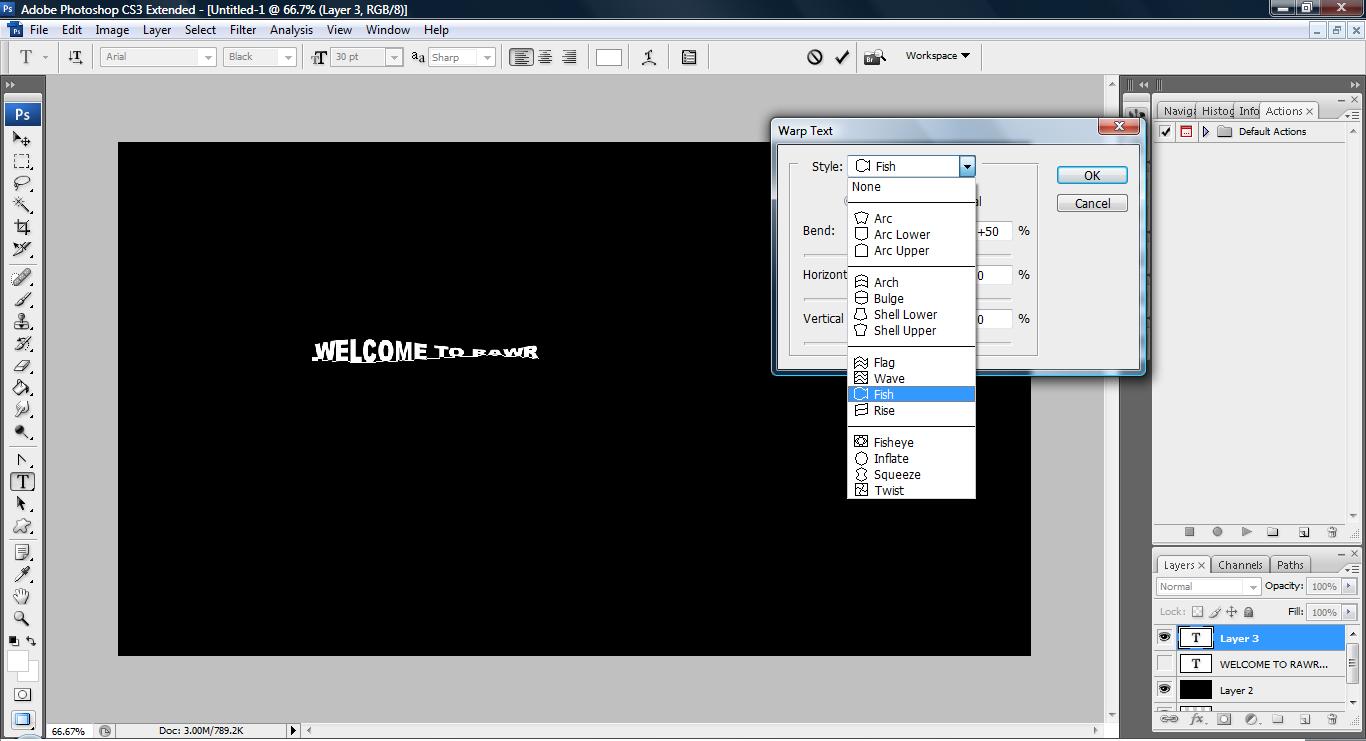
Task: Enable lock transparent pixels
Action: [x=1198, y=612]
